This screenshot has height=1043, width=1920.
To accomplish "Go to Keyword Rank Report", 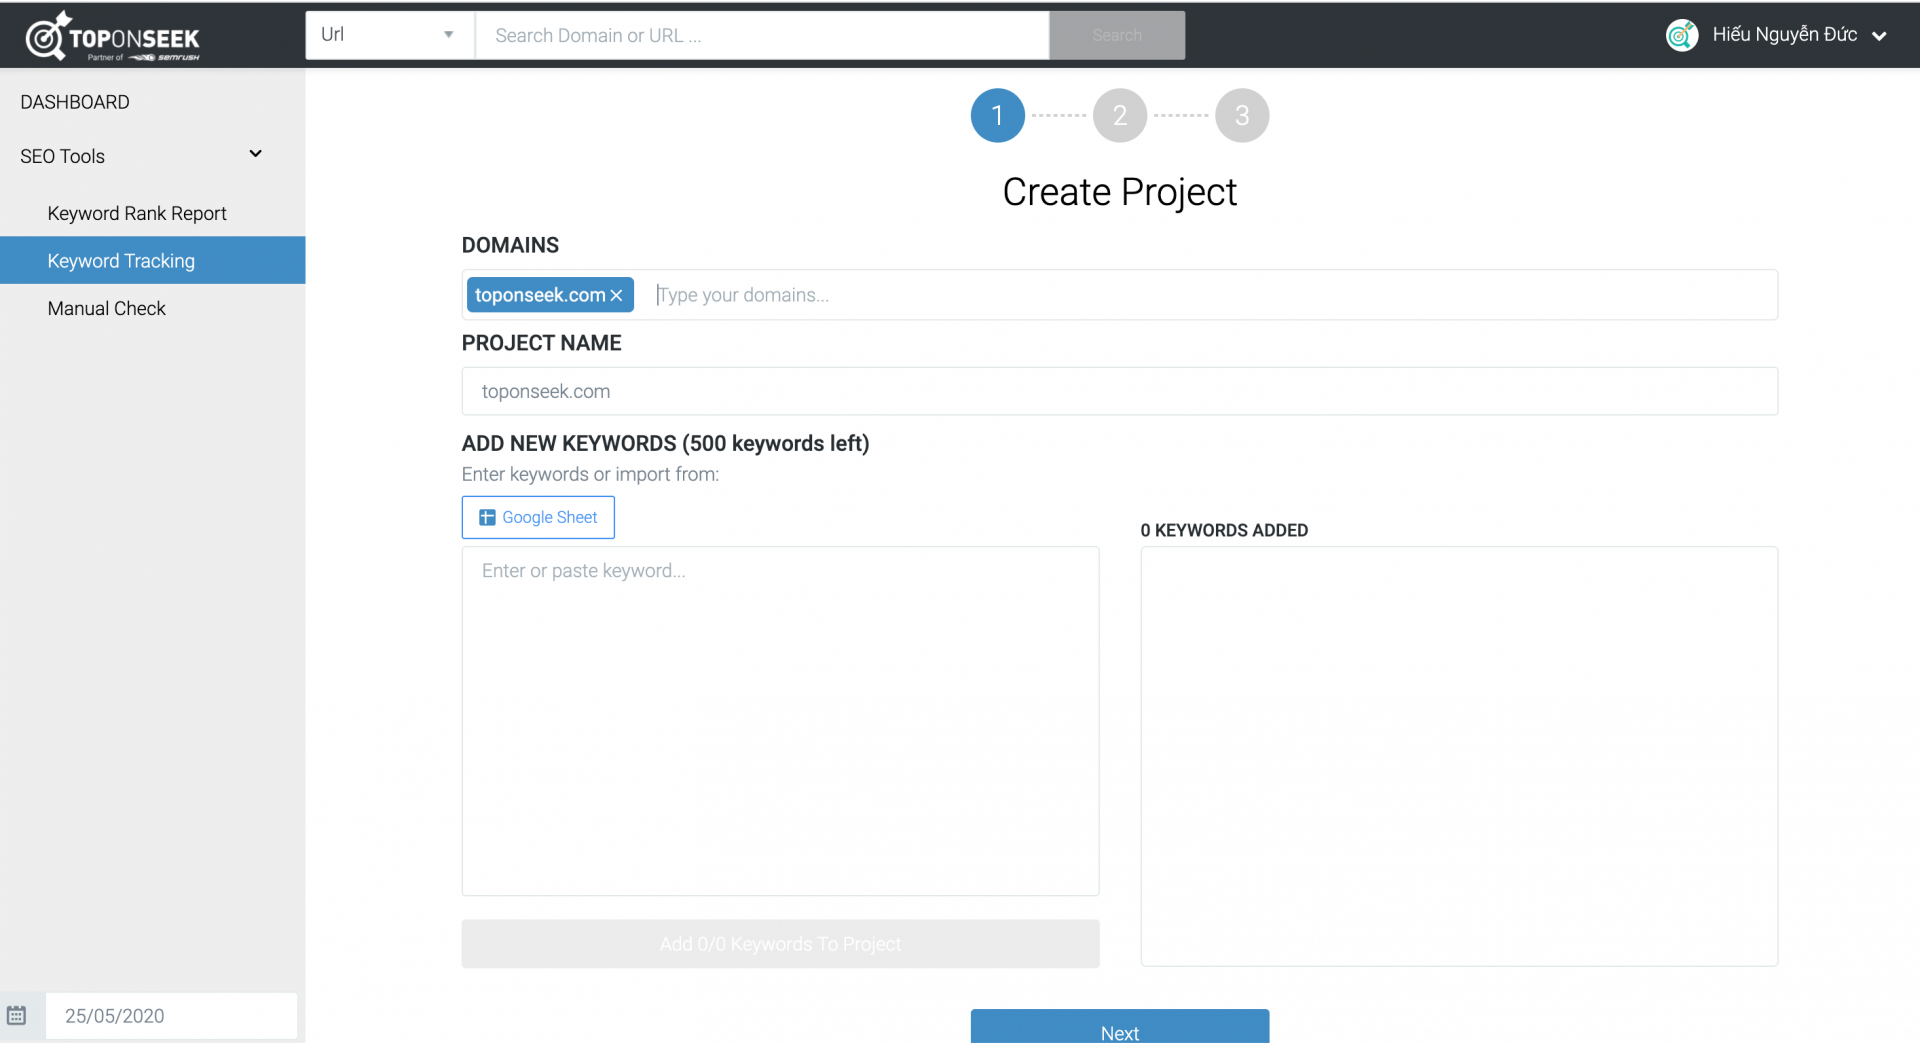I will click(x=137, y=213).
